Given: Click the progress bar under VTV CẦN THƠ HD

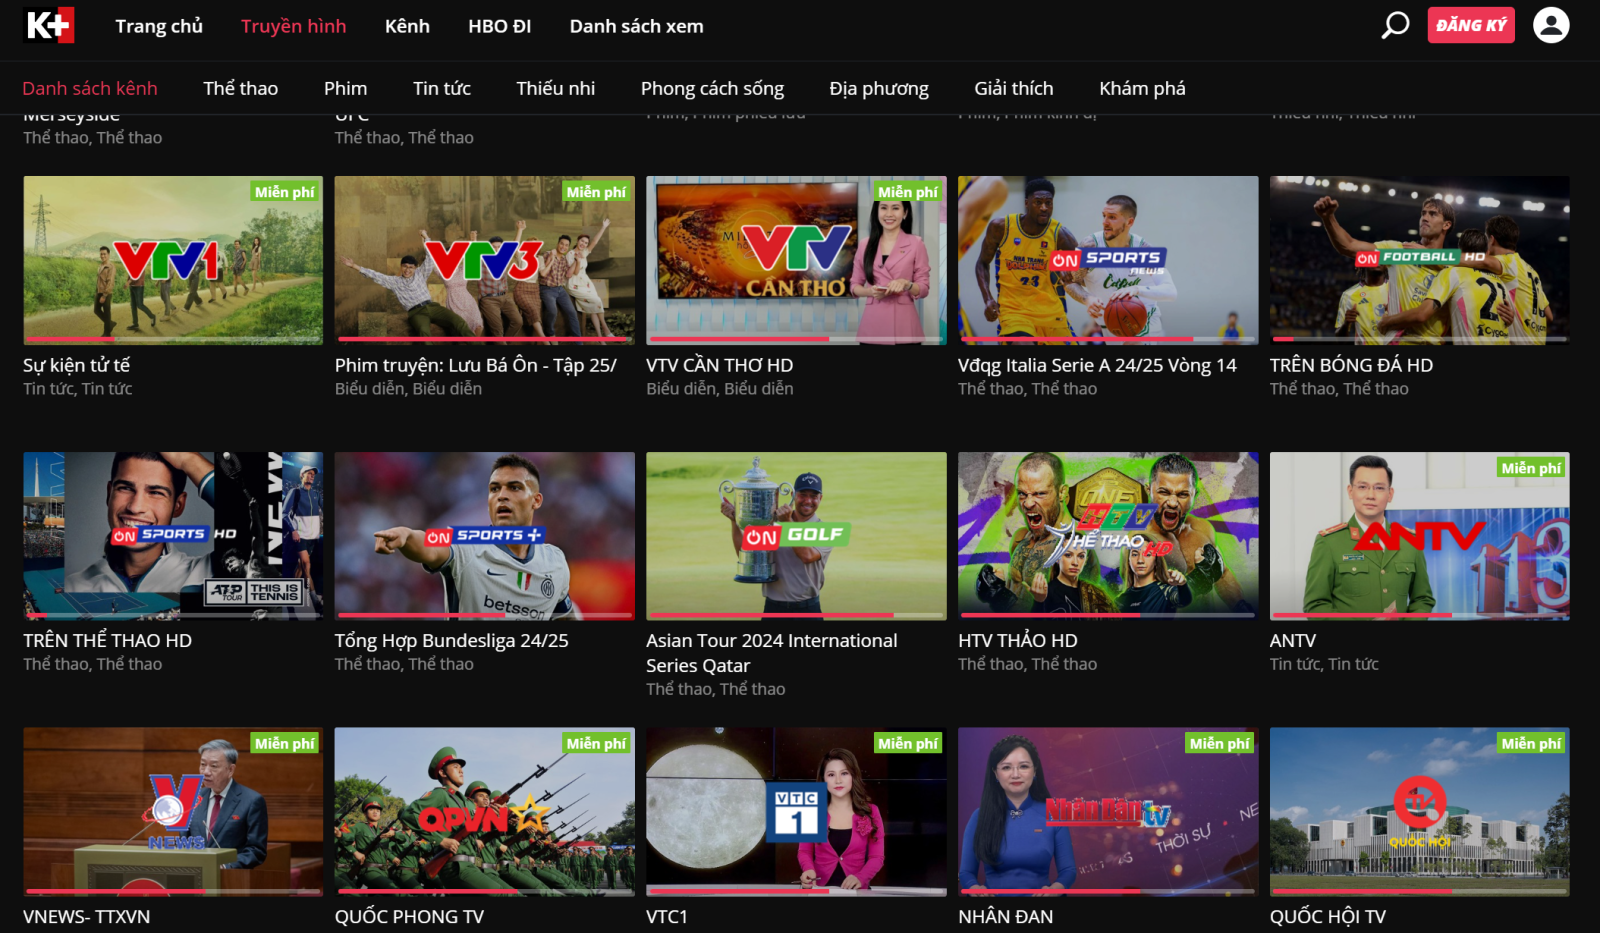Looking at the screenshot, I should [x=795, y=340].
